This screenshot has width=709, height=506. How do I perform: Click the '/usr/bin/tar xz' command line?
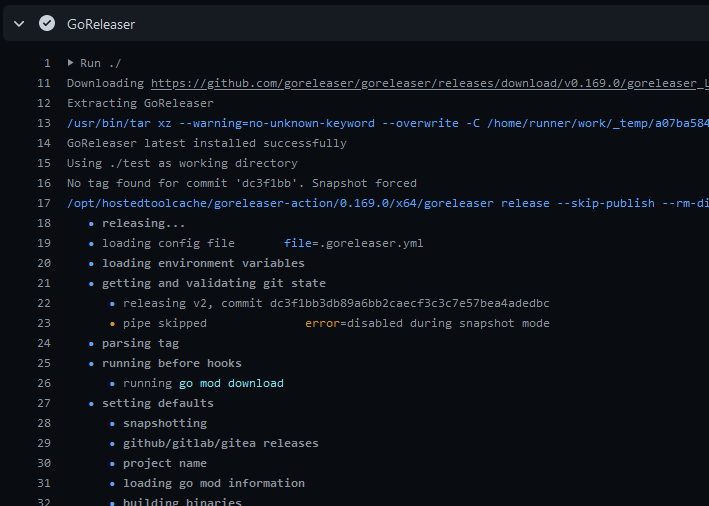[x=388, y=123]
